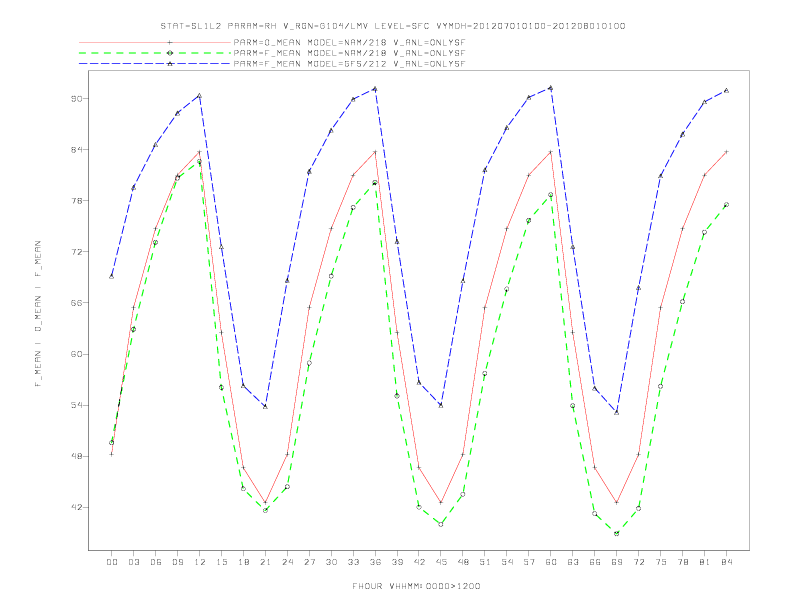Viewport: 792px width, 612px height.
Task: Click x-axis tick label 45
Action: point(441,562)
